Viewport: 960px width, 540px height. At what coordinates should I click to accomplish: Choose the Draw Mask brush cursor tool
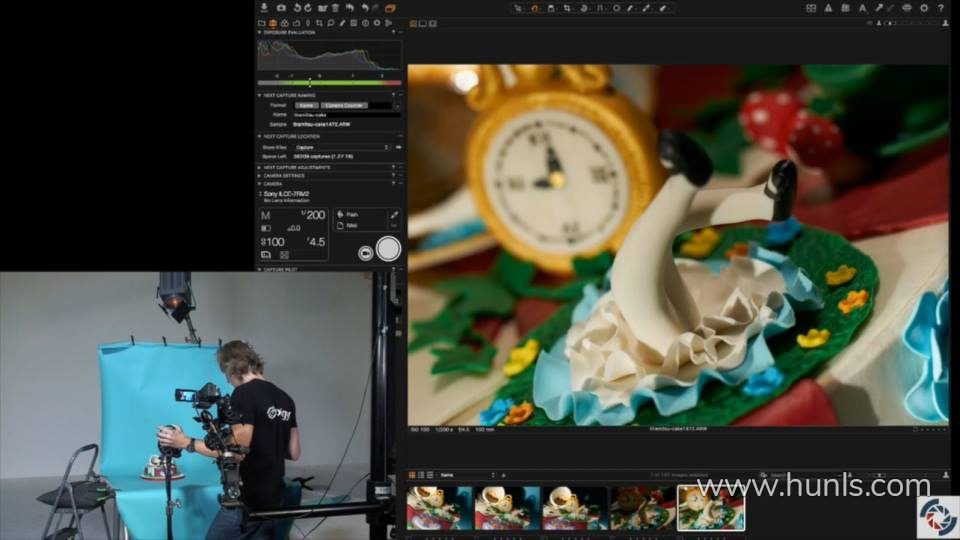coord(631,8)
